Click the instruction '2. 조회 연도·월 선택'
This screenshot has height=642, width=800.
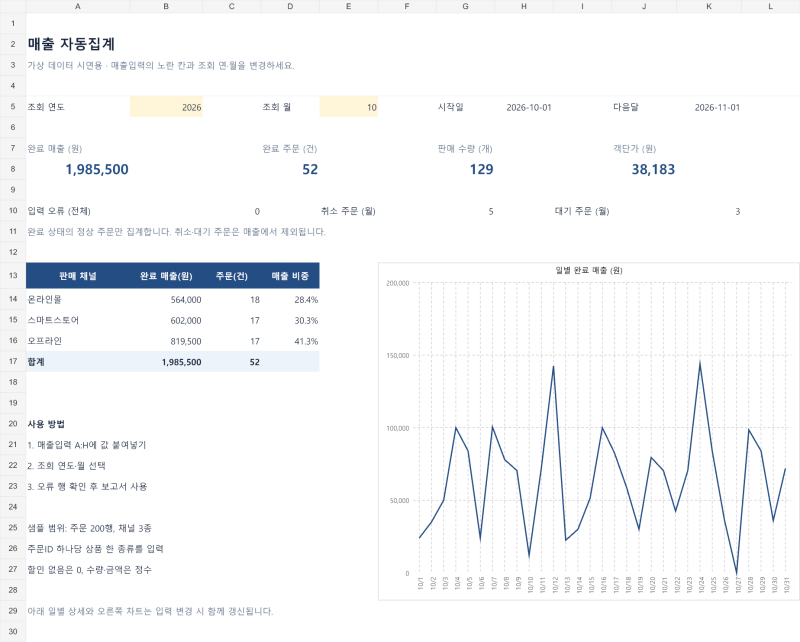(x=66, y=465)
